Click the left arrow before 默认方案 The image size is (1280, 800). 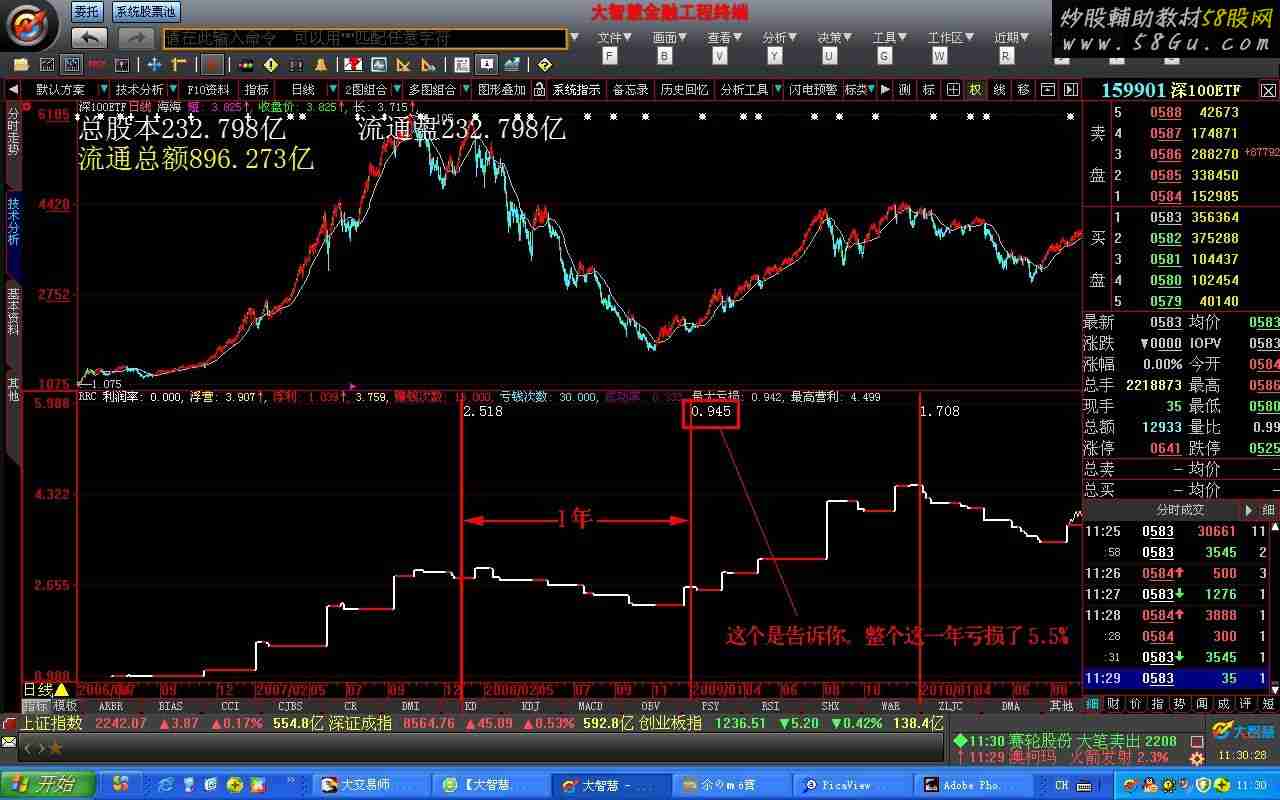pyautogui.click(x=13, y=90)
